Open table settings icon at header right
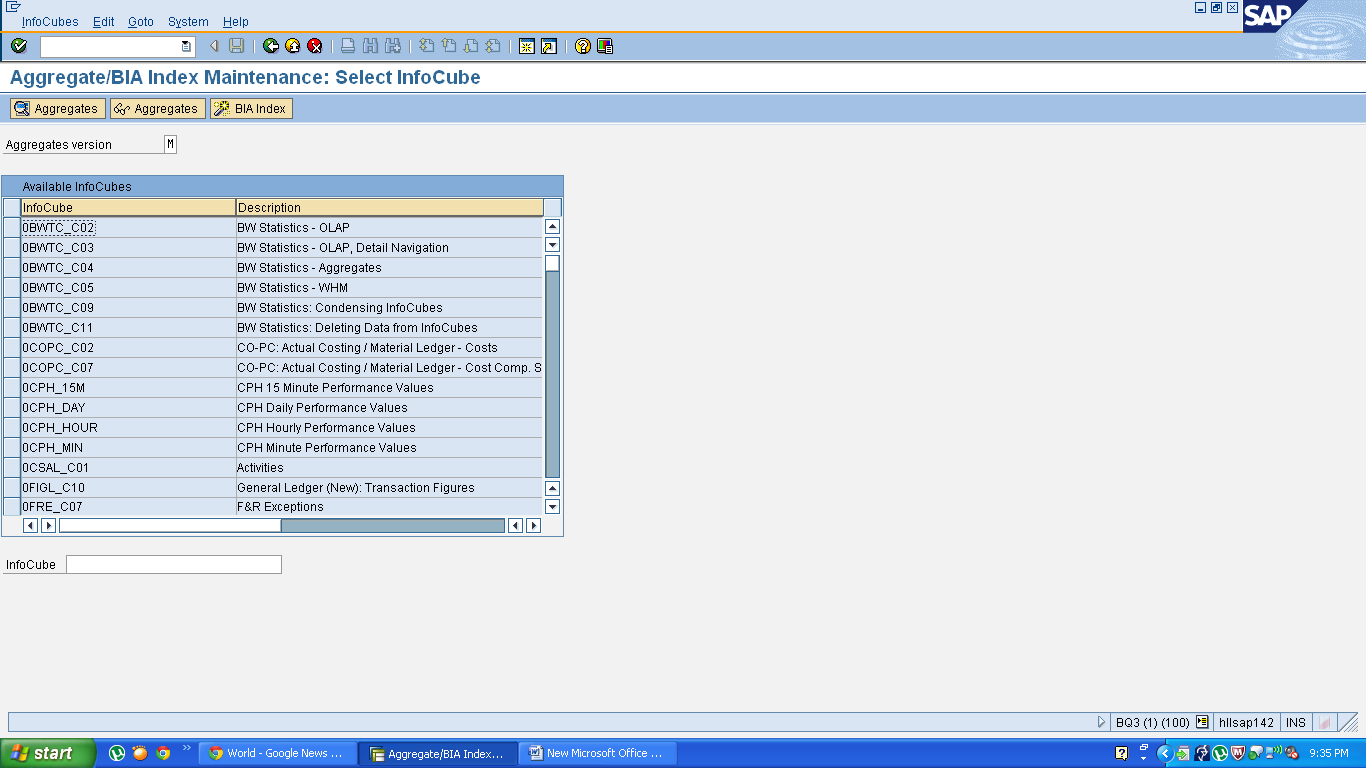This screenshot has width=1366, height=768. (552, 207)
